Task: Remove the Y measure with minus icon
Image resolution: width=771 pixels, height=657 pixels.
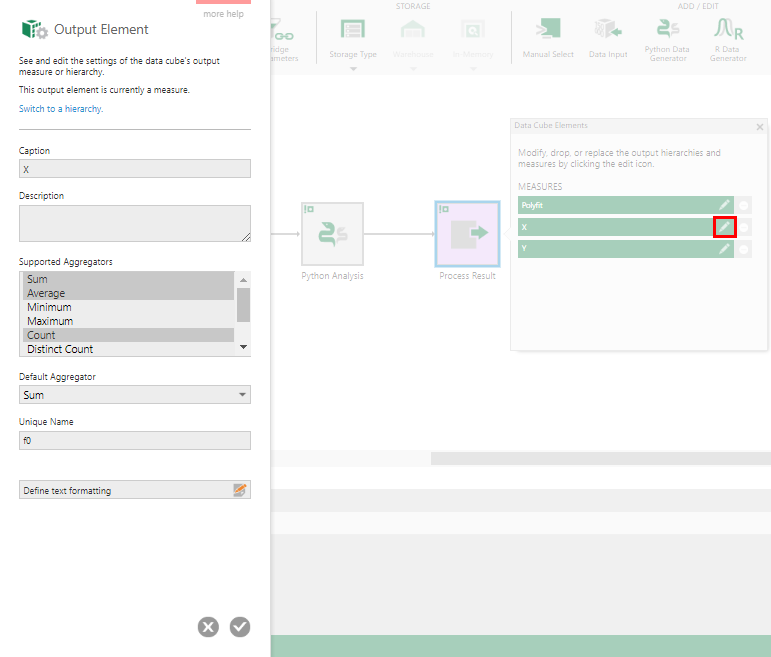Action: 744,249
